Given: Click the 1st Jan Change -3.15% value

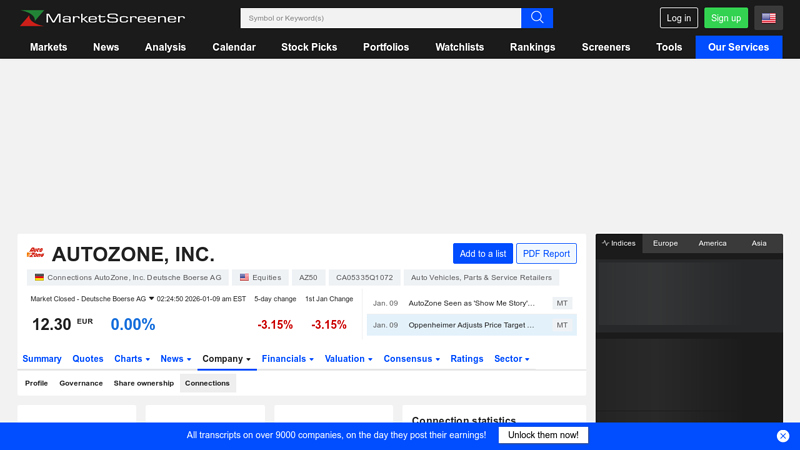Looking at the screenshot, I should pos(329,324).
